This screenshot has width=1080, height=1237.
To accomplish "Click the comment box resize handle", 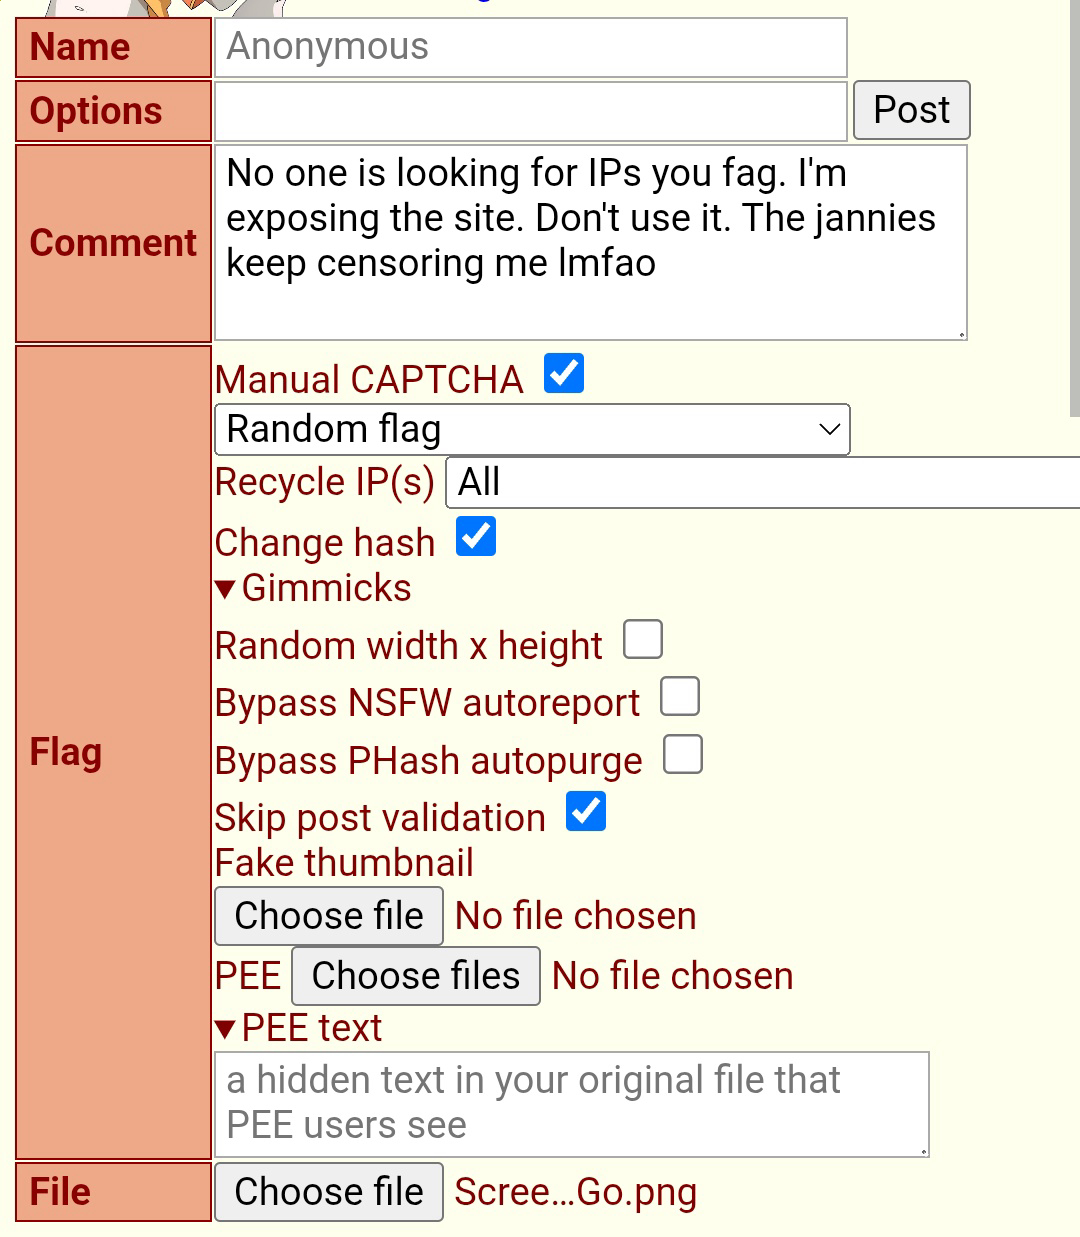I will click(961, 334).
